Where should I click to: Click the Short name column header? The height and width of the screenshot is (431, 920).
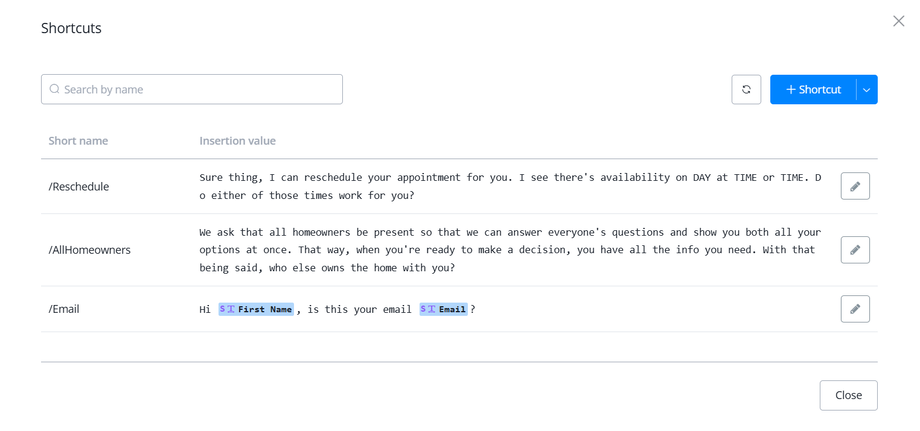tap(78, 141)
